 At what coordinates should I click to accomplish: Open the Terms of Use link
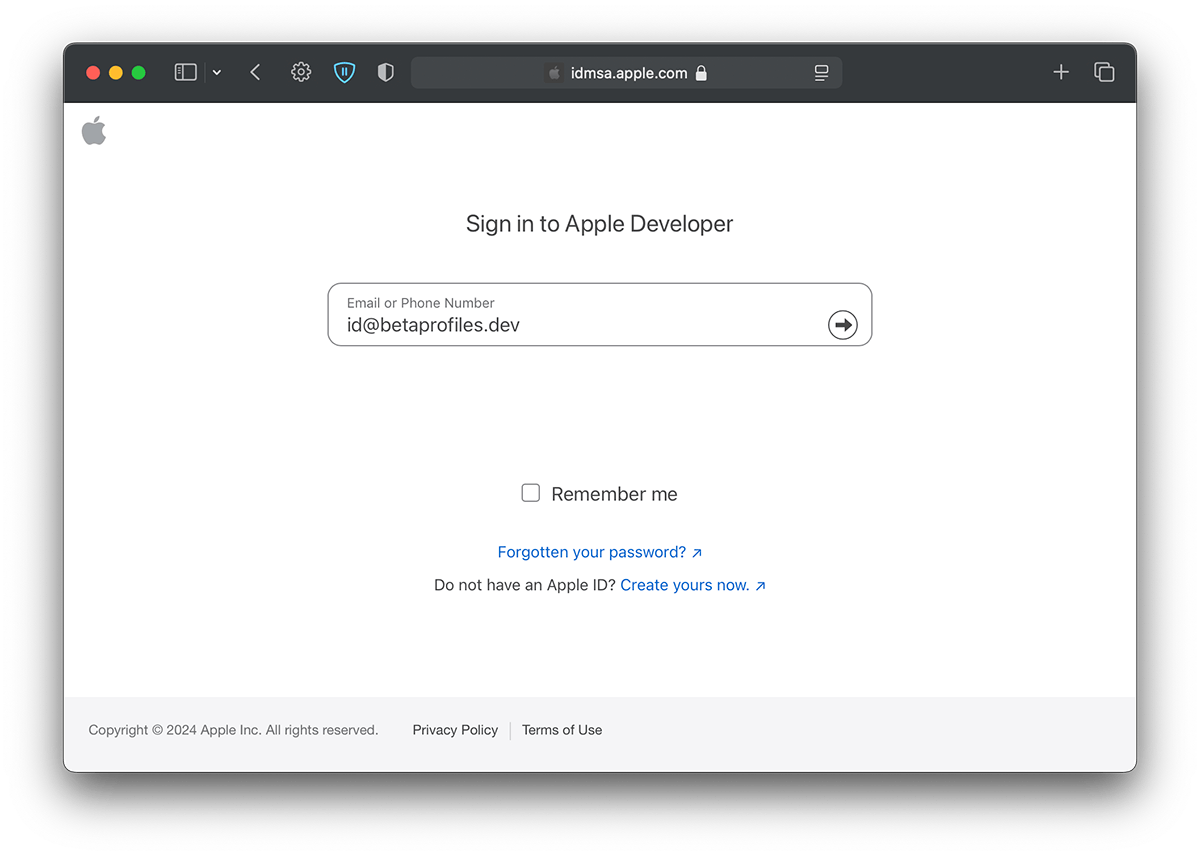click(x=562, y=730)
